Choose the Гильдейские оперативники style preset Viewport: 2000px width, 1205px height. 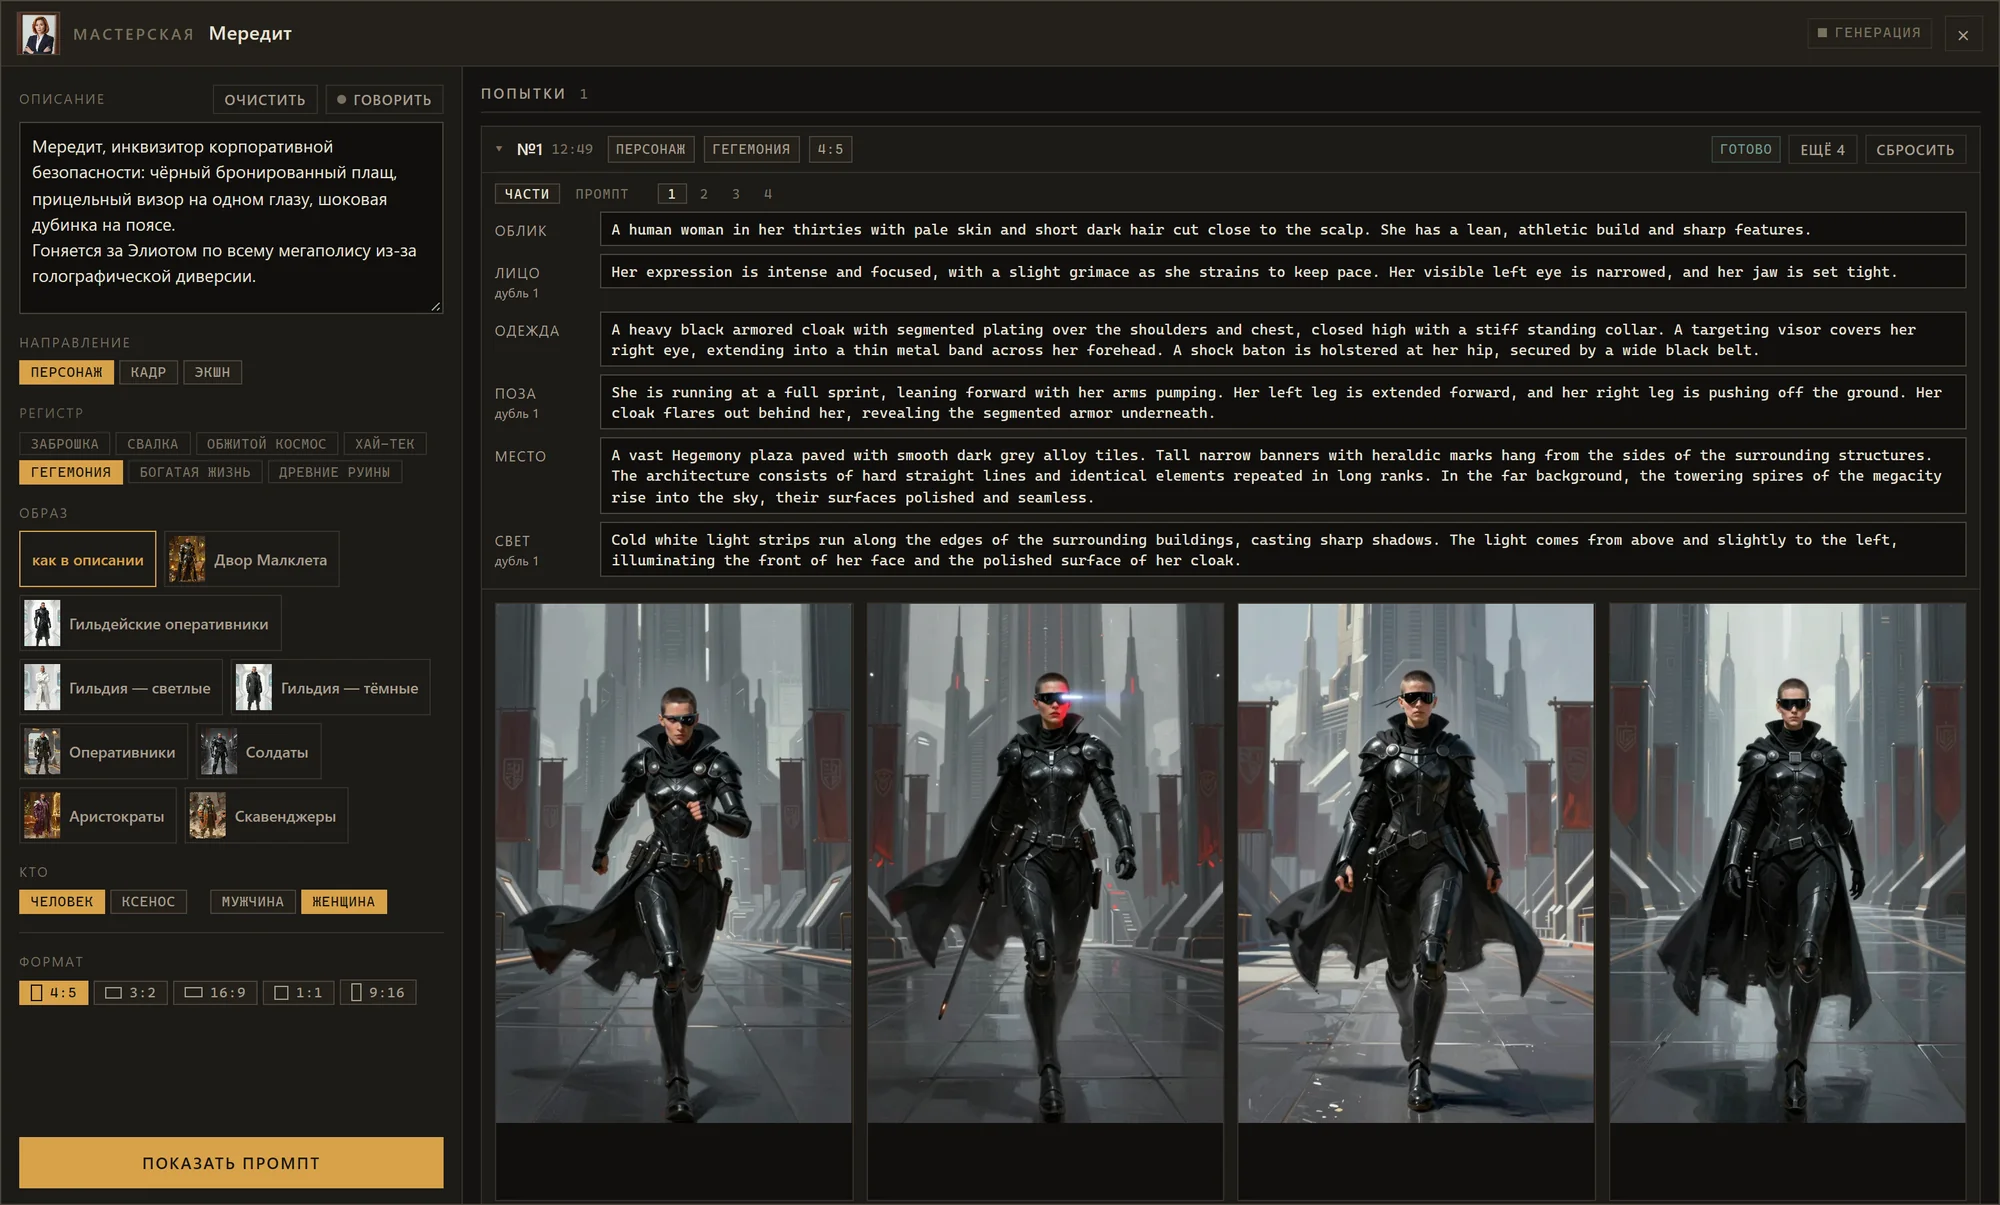tap(150, 623)
